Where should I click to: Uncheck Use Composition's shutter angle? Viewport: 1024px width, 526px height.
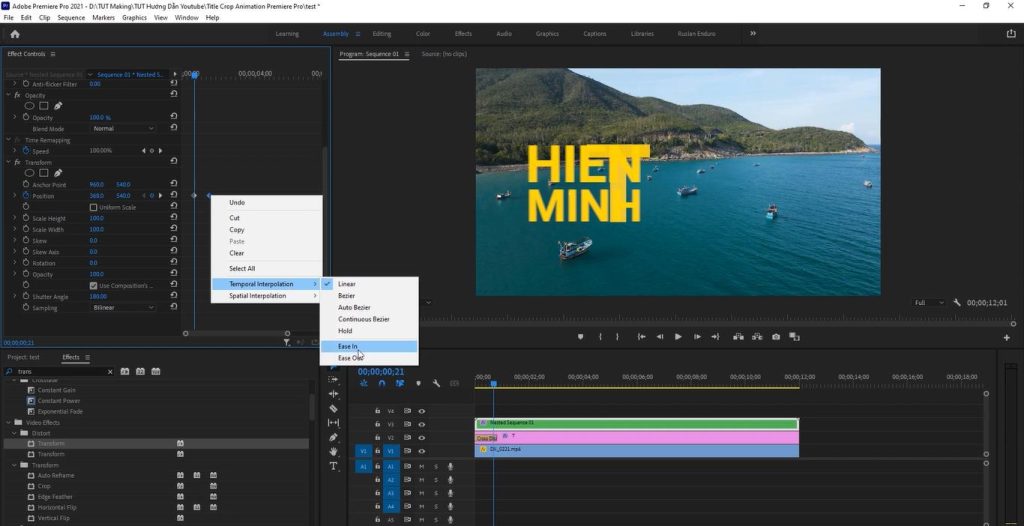tap(93, 286)
